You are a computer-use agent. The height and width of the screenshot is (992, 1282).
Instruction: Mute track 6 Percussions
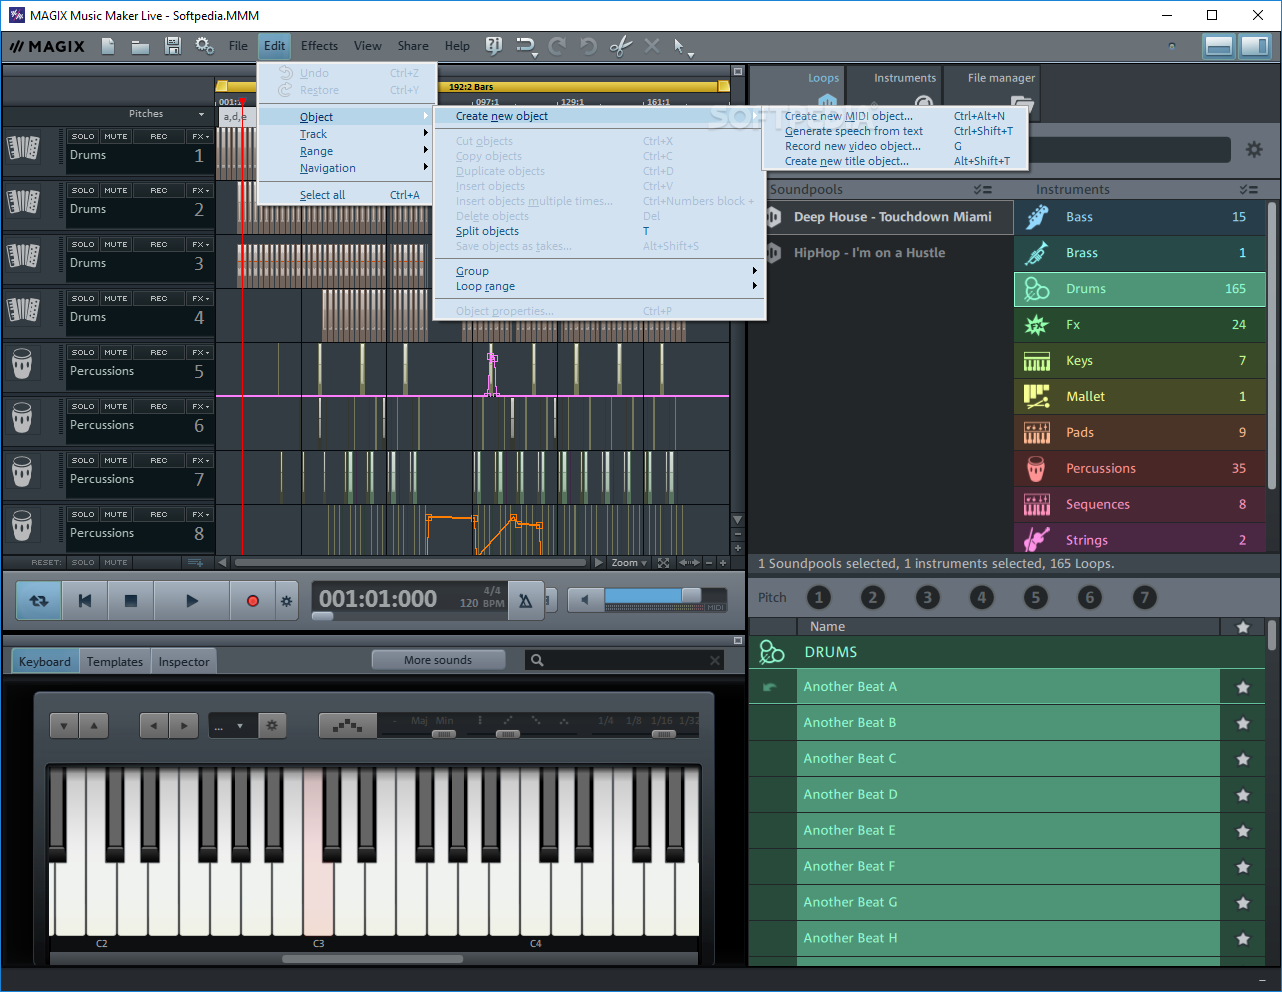116,406
